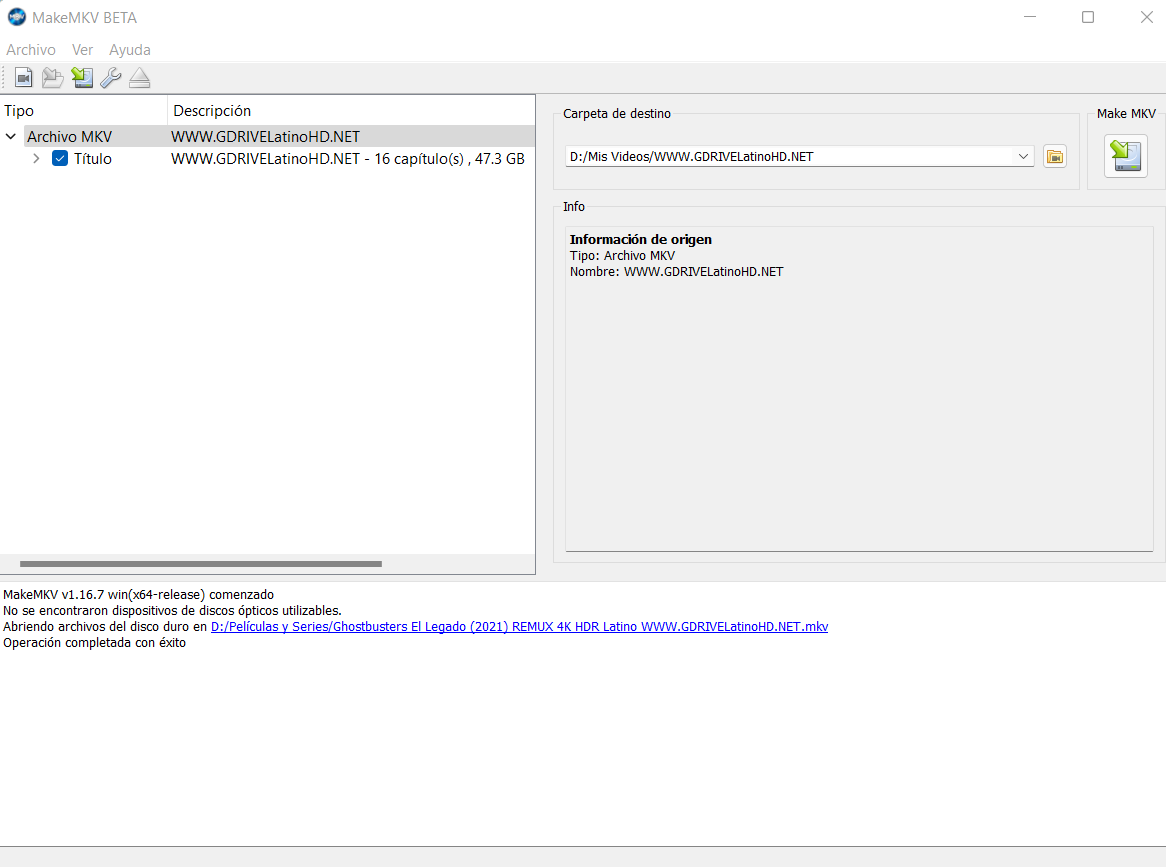
Task: Collapse the Archivo MKV tree node
Action: point(11,137)
